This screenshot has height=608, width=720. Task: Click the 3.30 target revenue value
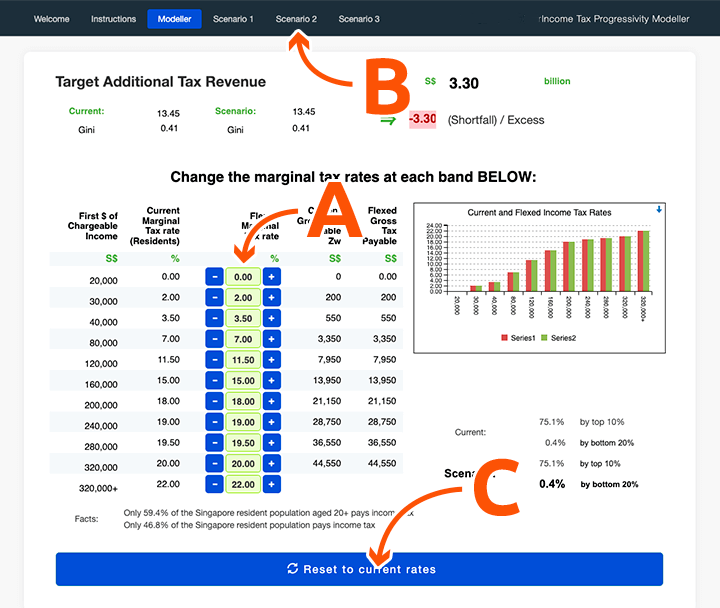point(464,84)
